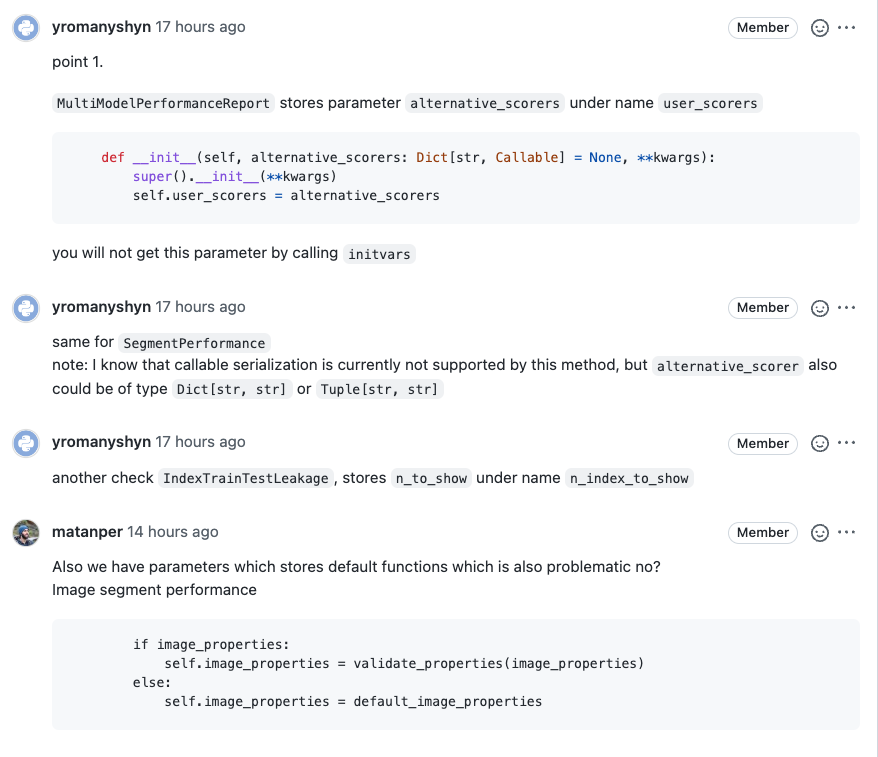Add emoji reaction to SegmentPerformance comment
Image resolution: width=878 pixels, height=757 pixels.
(820, 308)
